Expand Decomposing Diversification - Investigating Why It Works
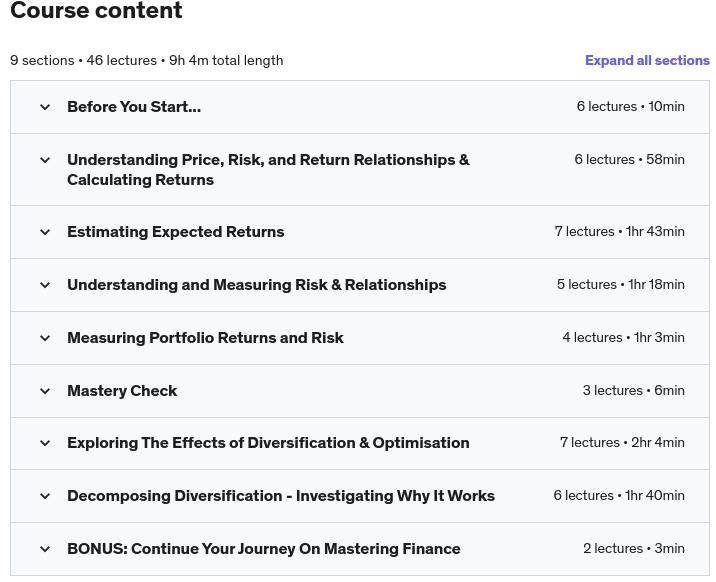This screenshot has width=716, height=582. click(x=281, y=496)
